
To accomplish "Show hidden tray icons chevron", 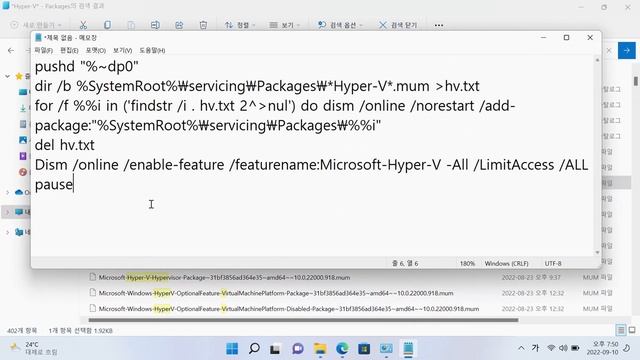I will 521,348.
